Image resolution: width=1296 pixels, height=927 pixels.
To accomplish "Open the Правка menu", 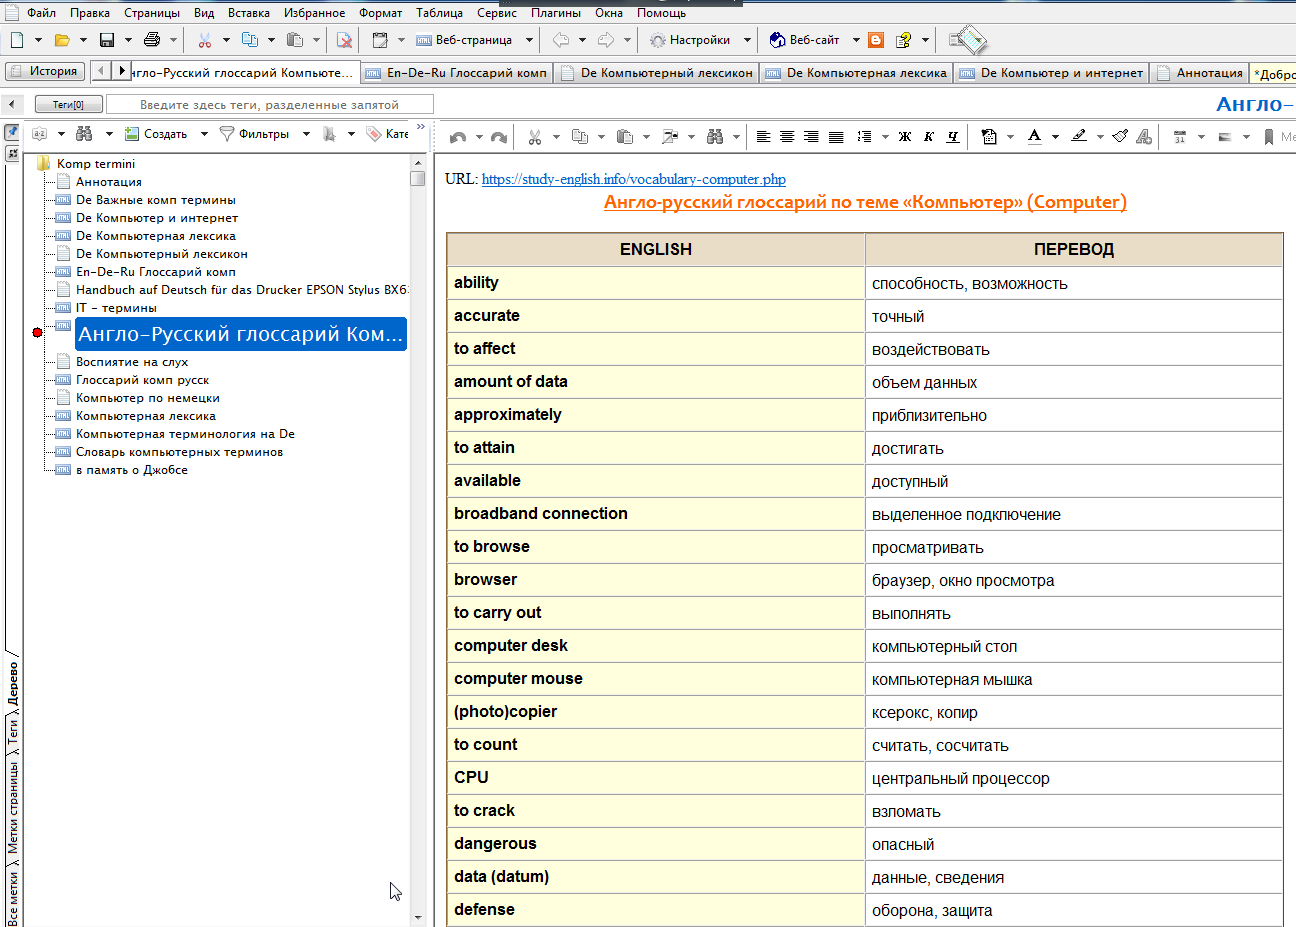I will 90,13.
